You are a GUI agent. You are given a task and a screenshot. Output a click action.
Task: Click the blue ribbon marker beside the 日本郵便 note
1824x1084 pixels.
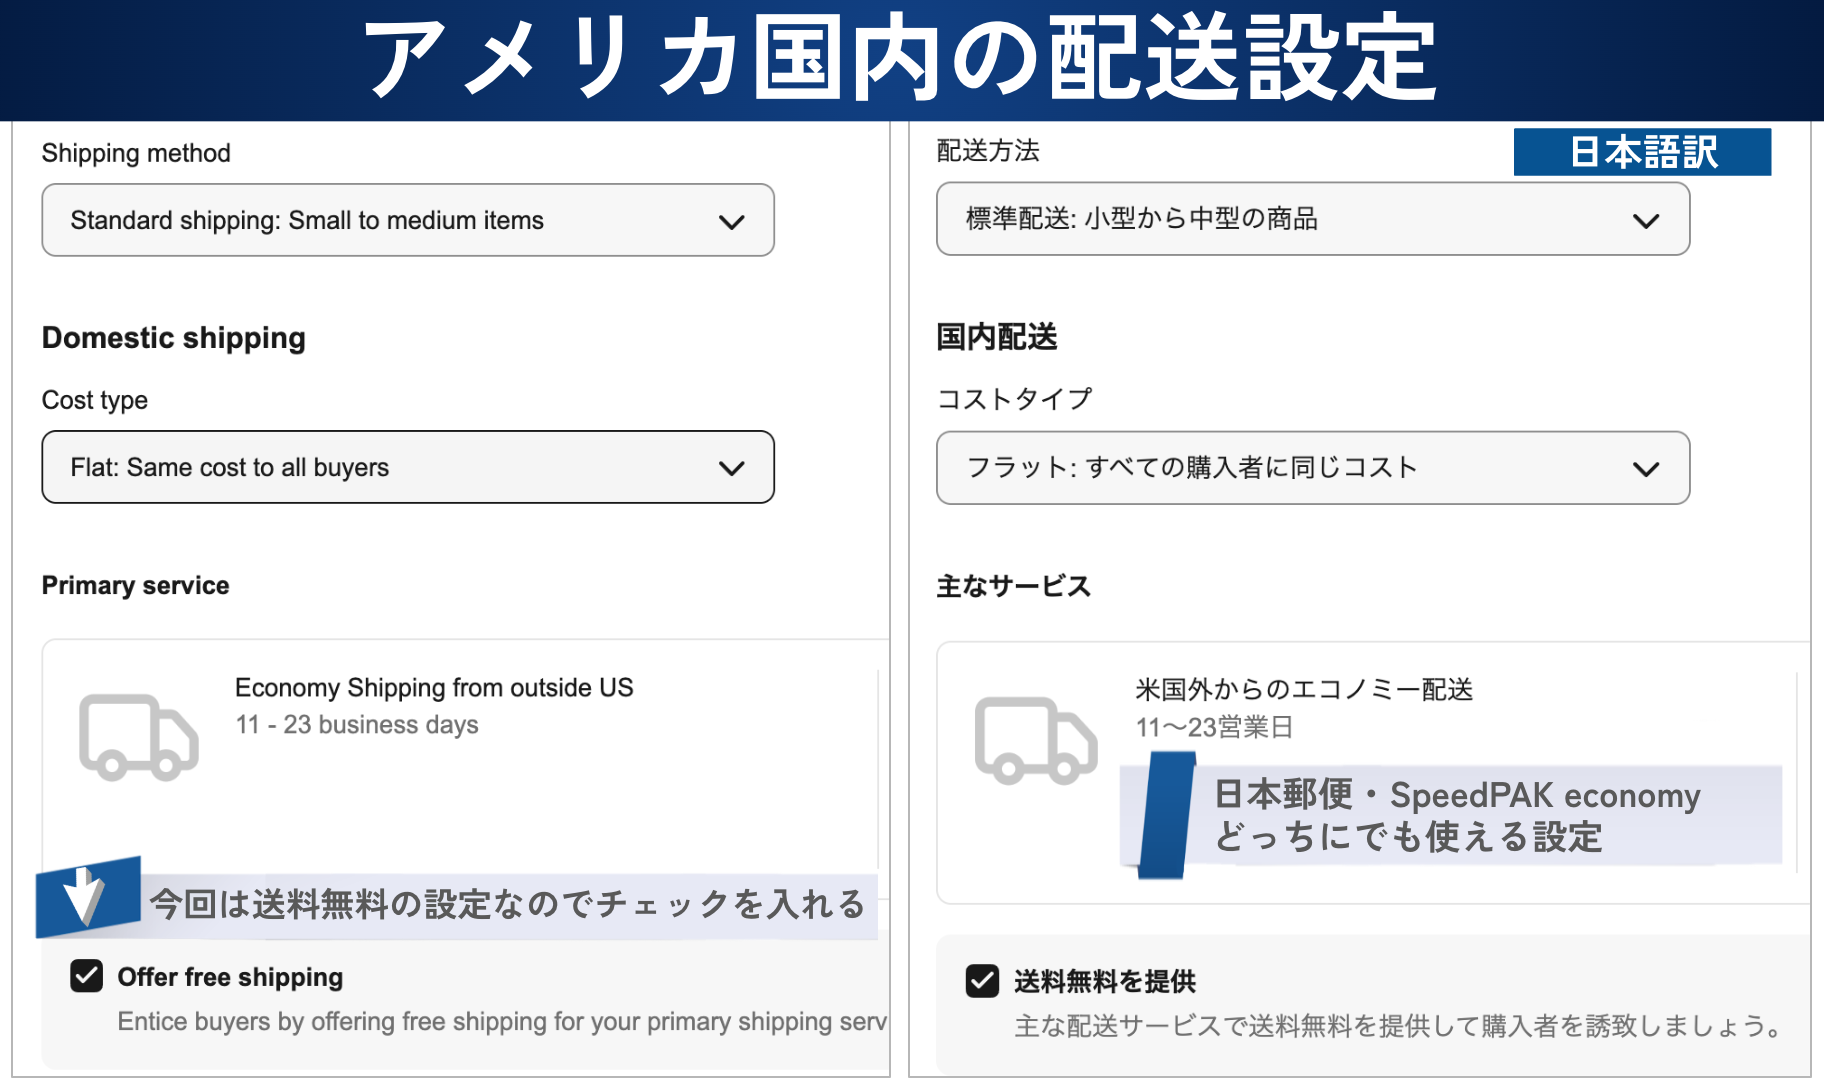click(1165, 815)
